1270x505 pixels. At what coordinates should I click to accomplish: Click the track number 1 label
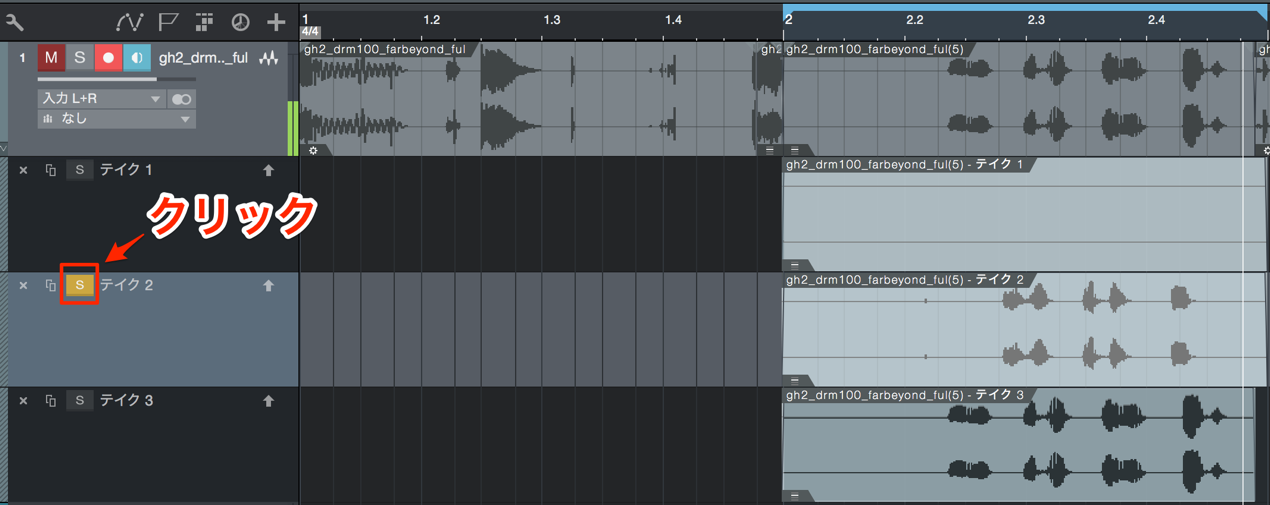click(22, 58)
